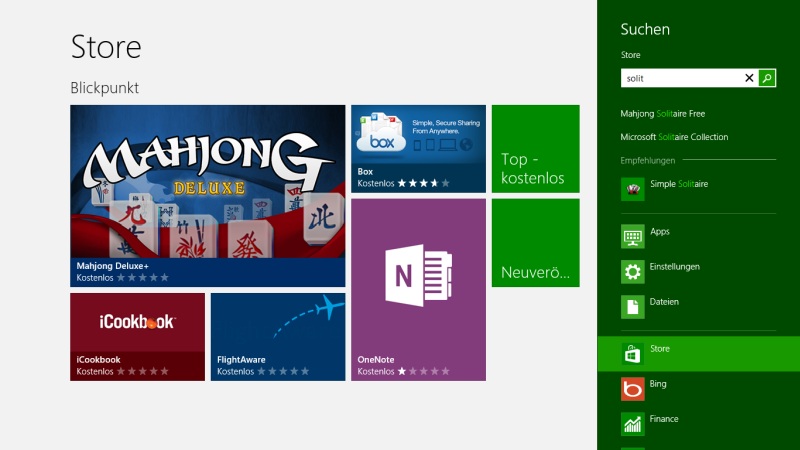Image resolution: width=800 pixels, height=450 pixels.
Task: Click the Apps label in search pane
Action: pos(660,232)
